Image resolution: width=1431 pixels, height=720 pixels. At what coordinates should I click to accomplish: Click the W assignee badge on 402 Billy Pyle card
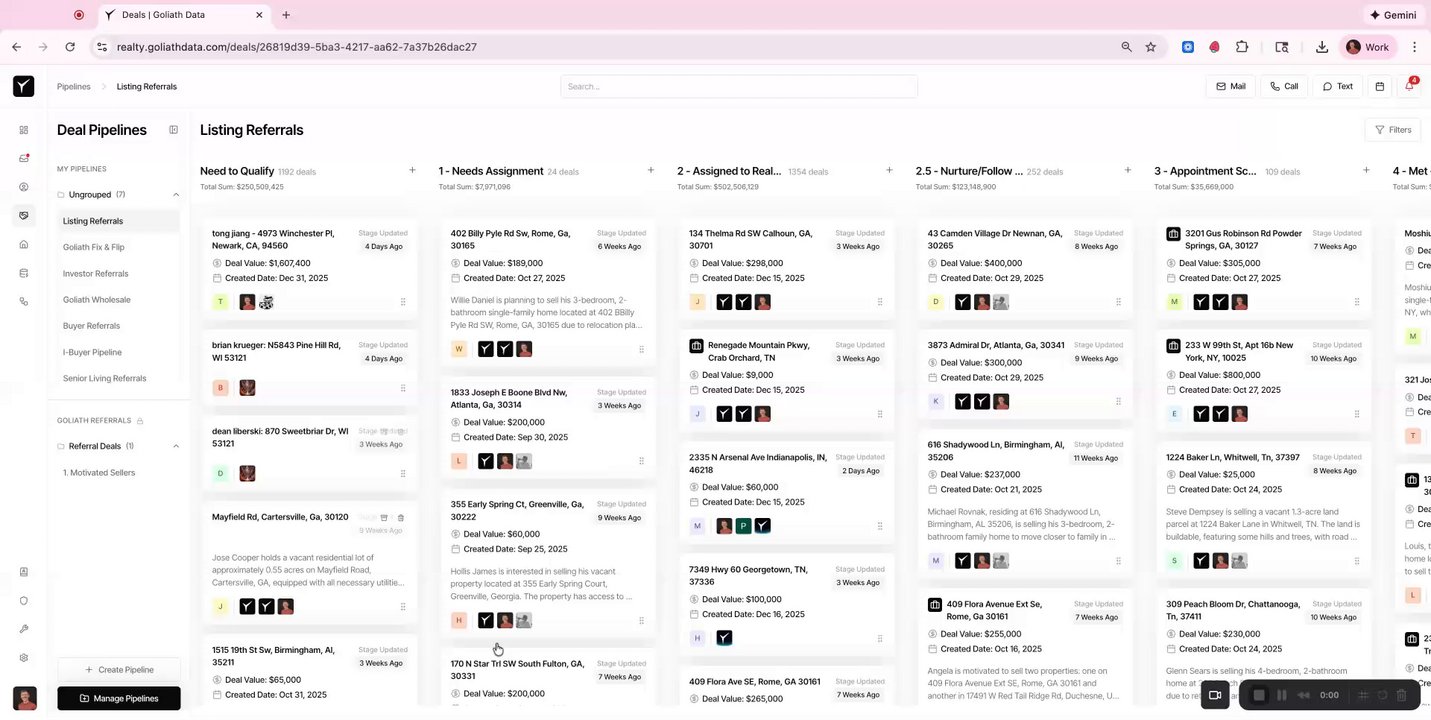click(x=459, y=349)
